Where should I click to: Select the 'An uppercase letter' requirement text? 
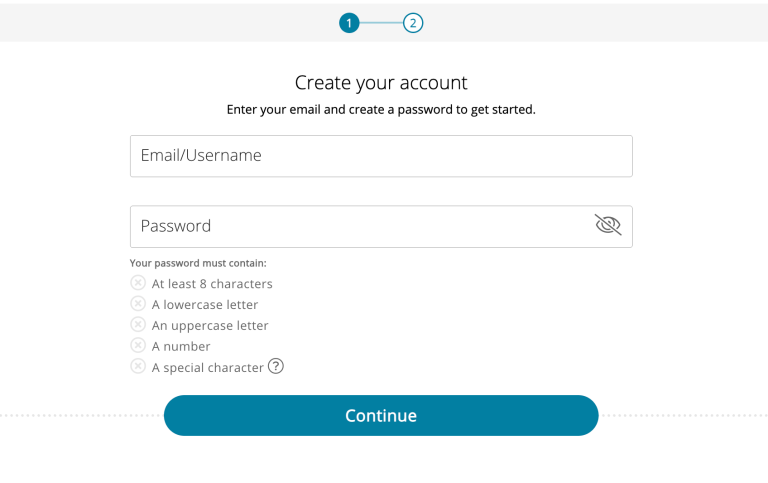(210, 326)
